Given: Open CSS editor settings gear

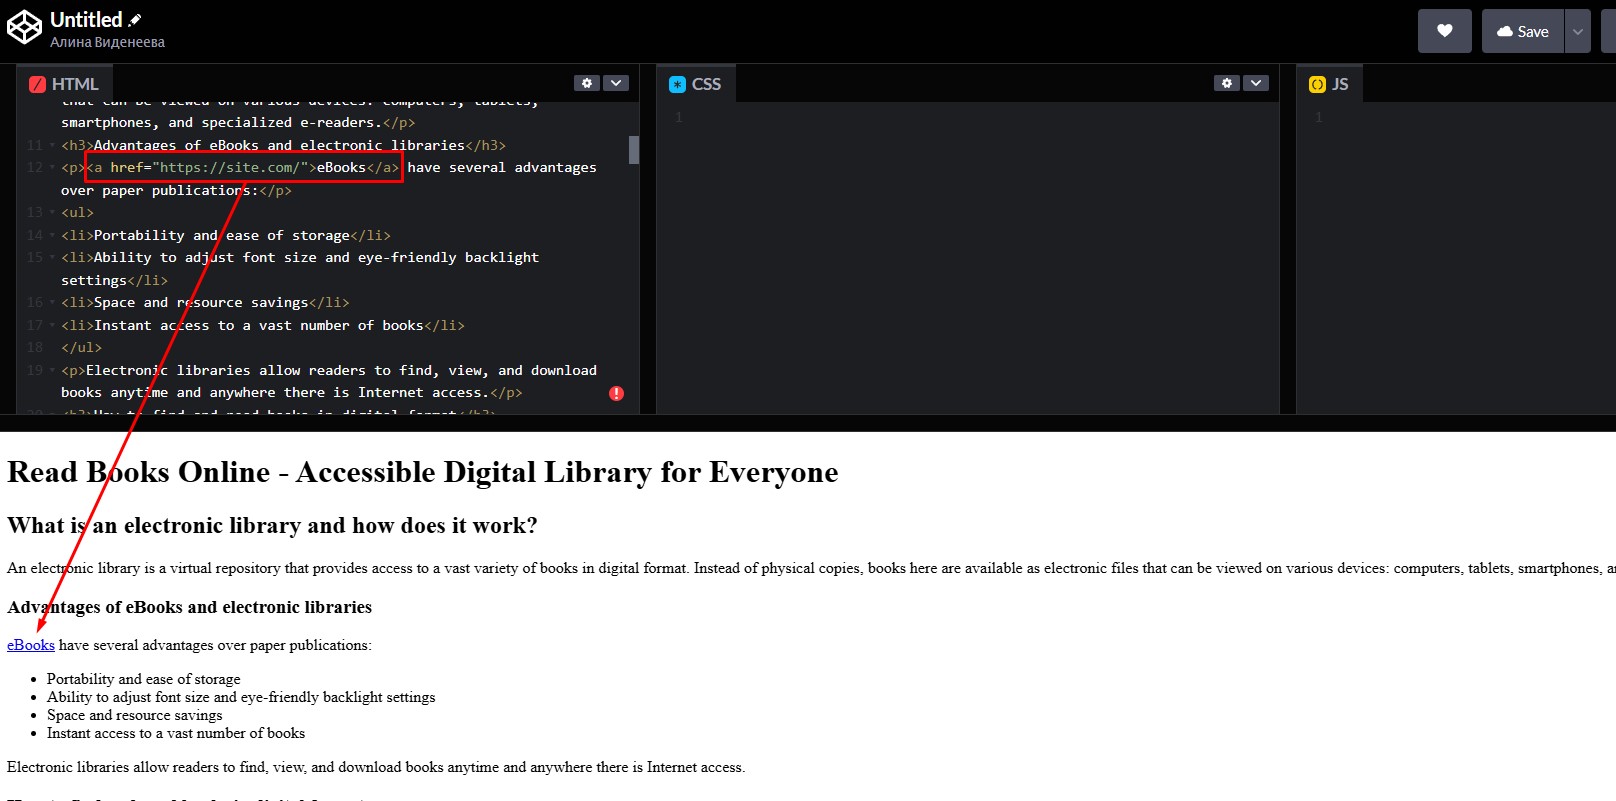Looking at the screenshot, I should pyautogui.click(x=1227, y=83).
